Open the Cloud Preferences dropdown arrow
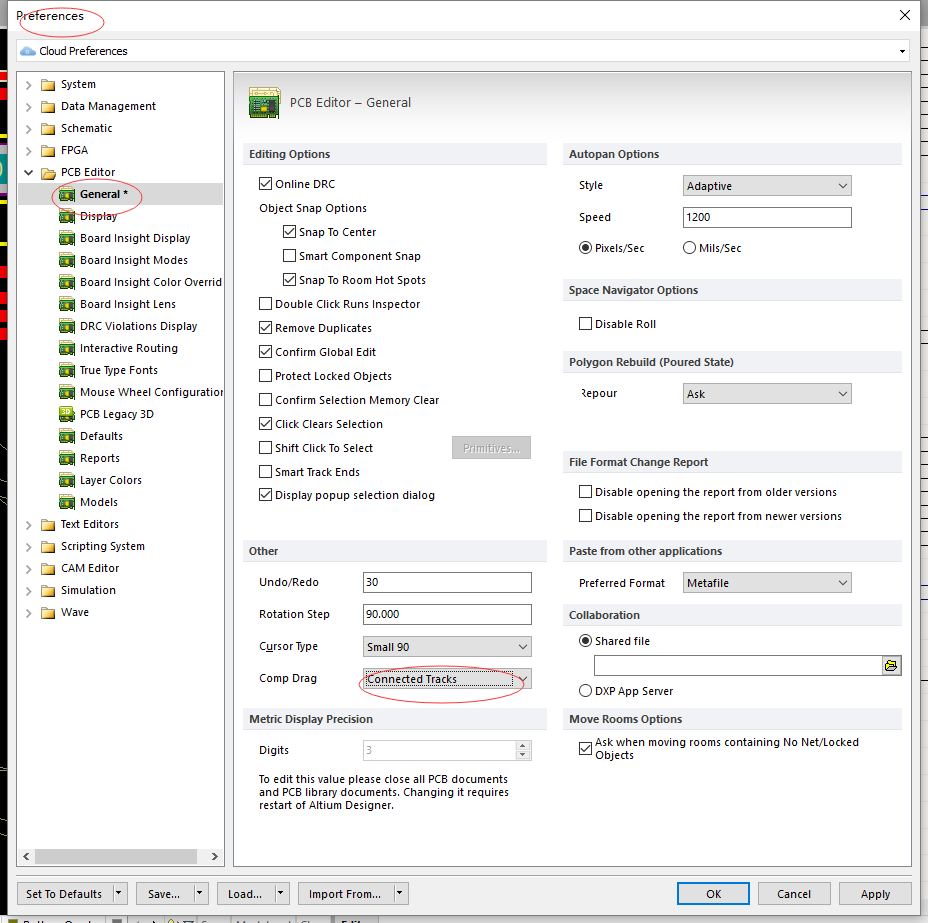This screenshot has width=928, height=923. pyautogui.click(x=902, y=51)
